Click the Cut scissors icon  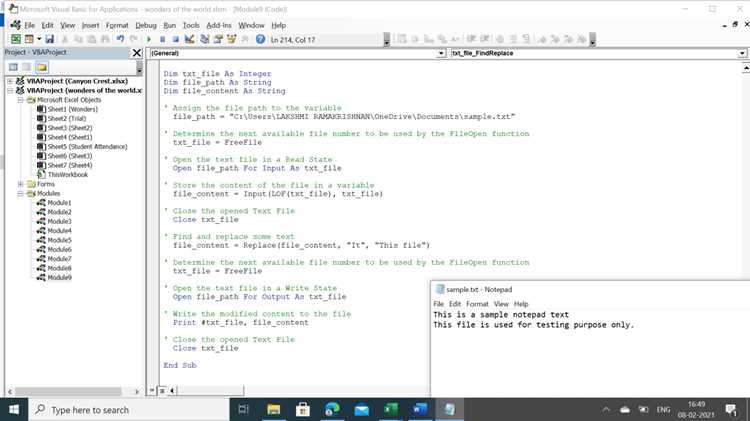point(65,39)
